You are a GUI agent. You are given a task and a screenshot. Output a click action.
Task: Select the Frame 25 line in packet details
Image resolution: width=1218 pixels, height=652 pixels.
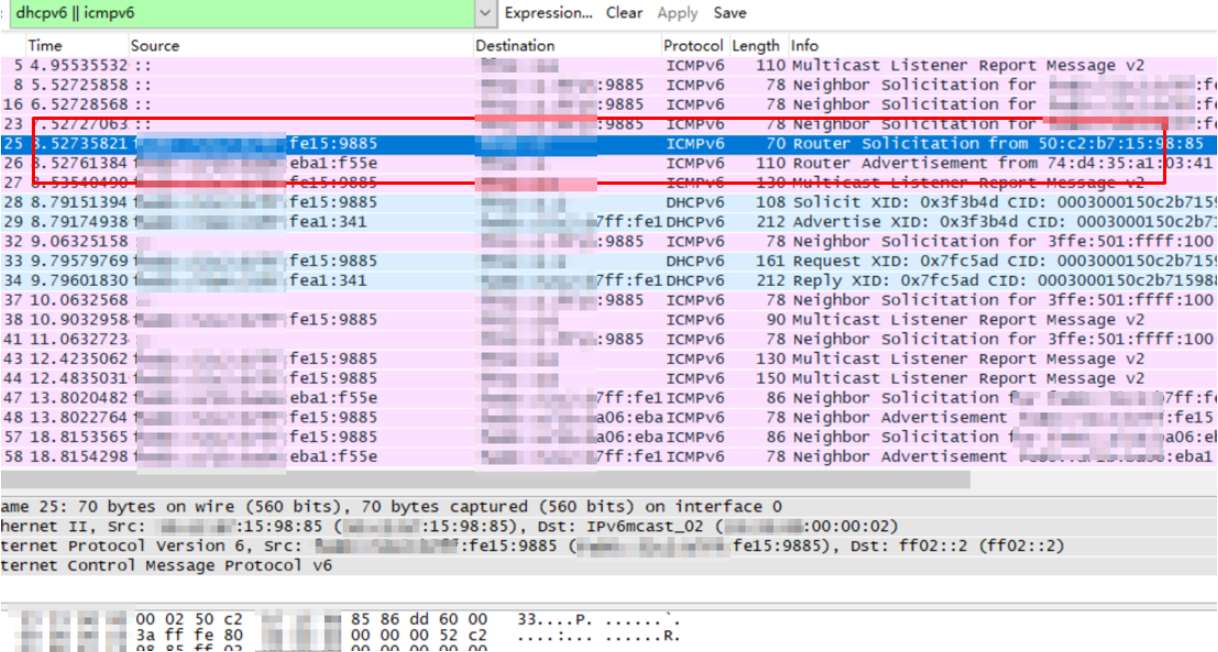coord(609,506)
